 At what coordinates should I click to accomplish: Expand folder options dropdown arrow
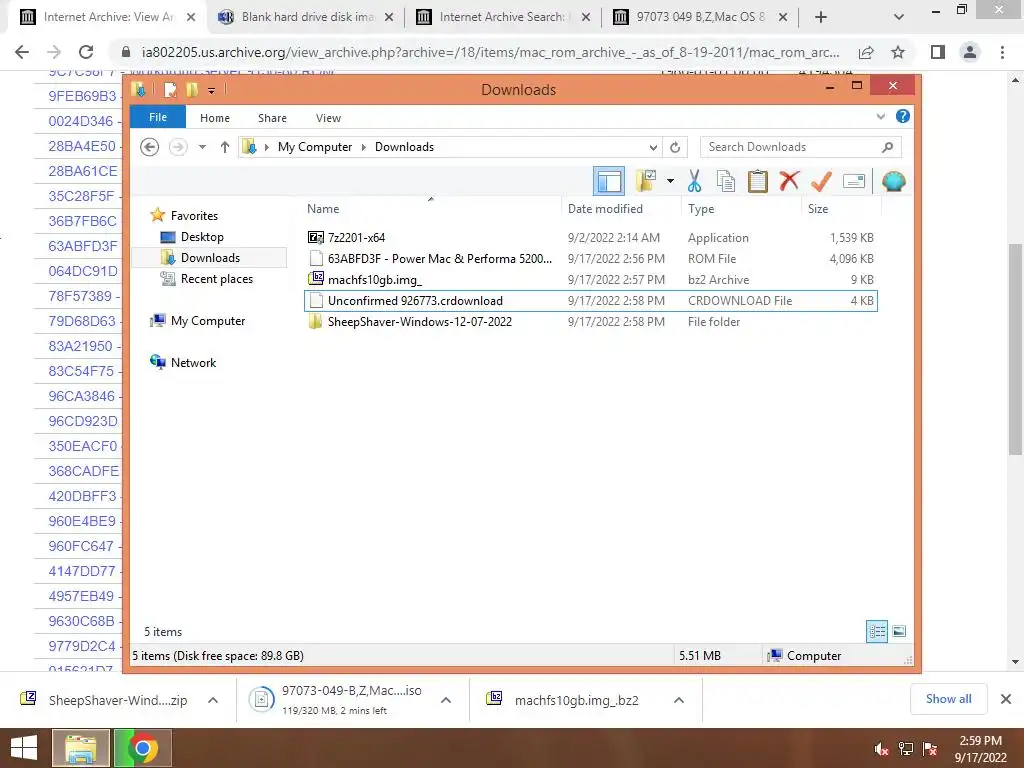(x=670, y=181)
